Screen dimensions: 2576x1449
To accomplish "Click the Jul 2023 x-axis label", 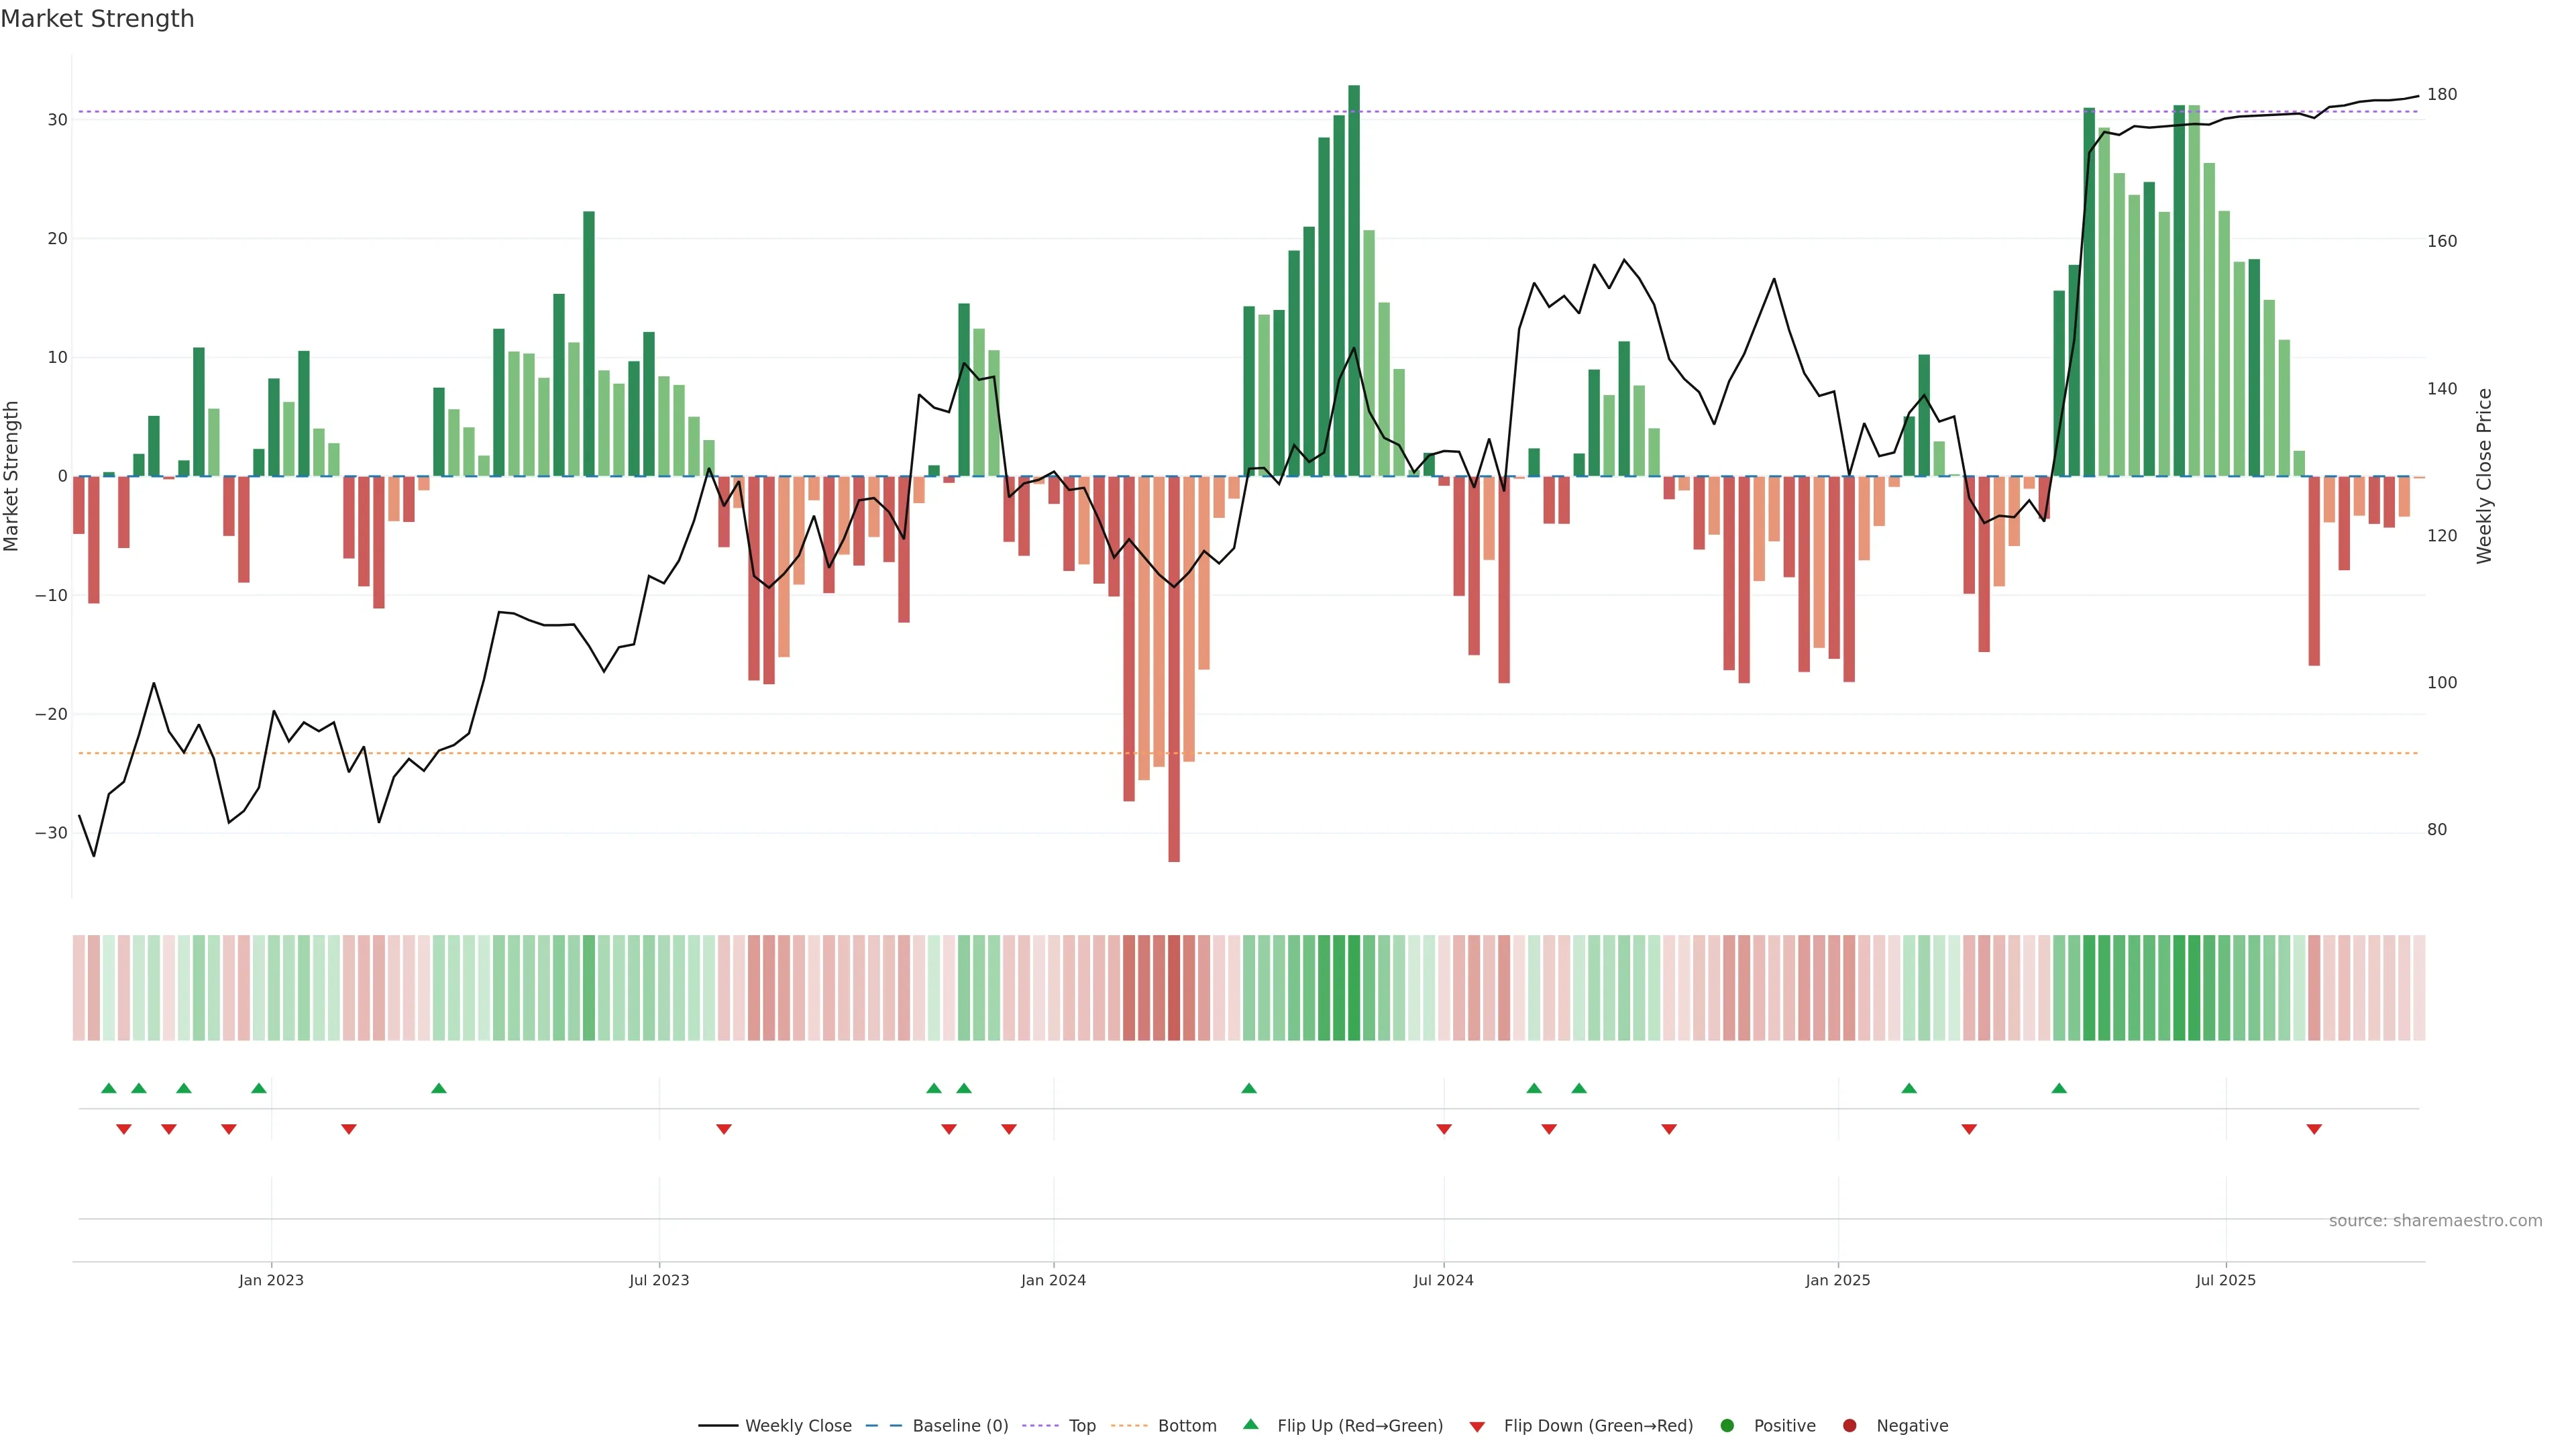I will click(x=659, y=1280).
